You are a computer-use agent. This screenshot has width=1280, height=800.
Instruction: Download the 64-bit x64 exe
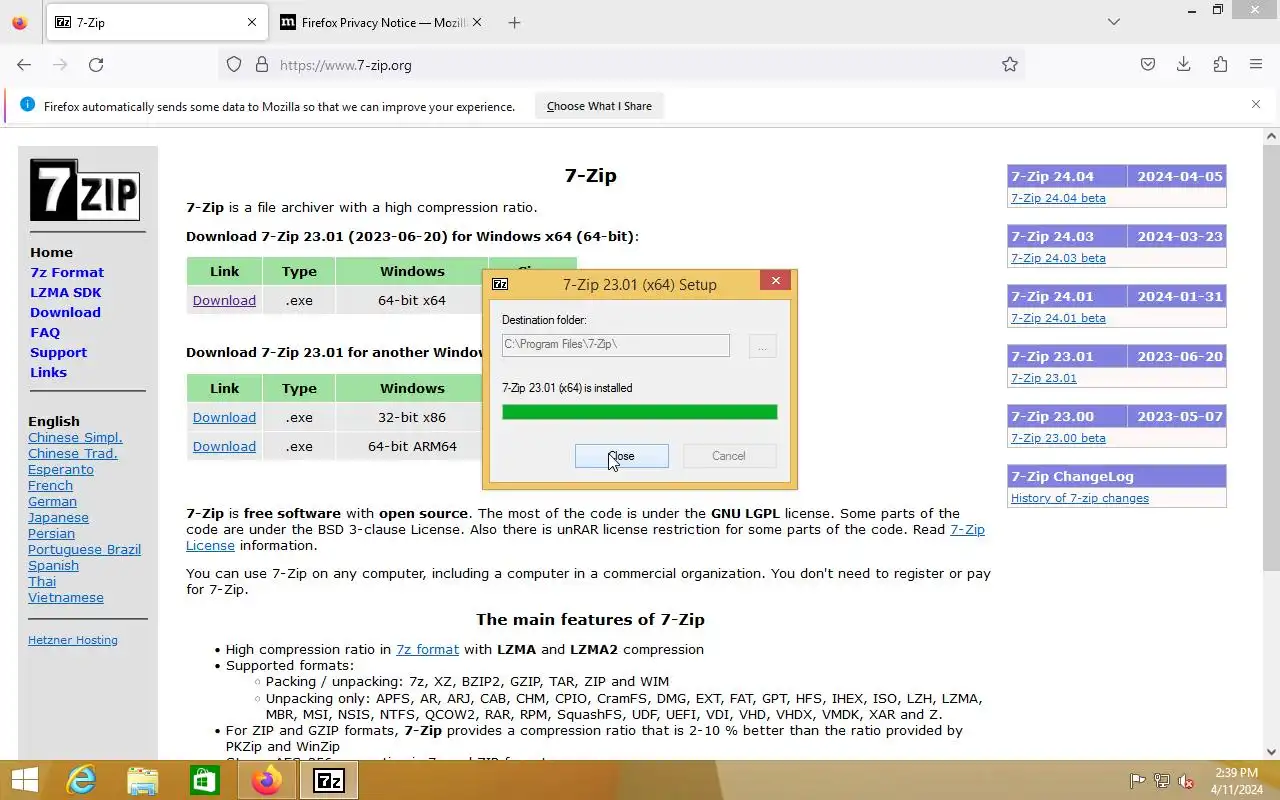coord(224,300)
